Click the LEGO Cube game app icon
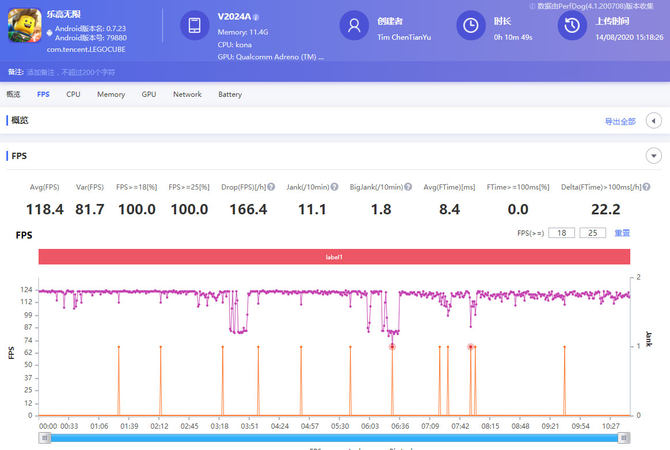The image size is (670, 450). point(24,27)
